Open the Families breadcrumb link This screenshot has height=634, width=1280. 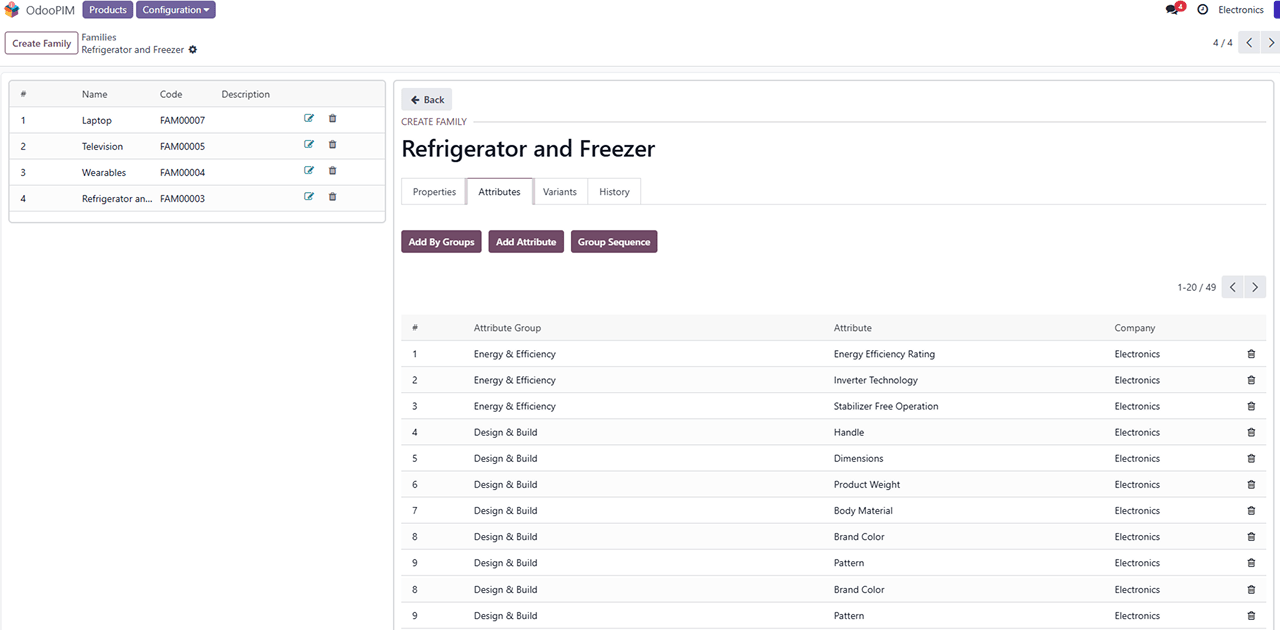pos(99,37)
